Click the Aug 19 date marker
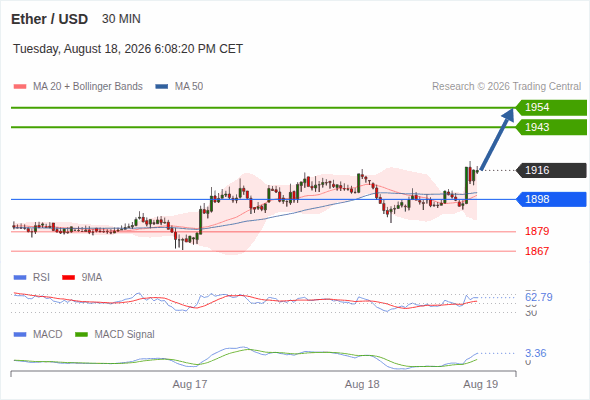The height and width of the screenshot is (400, 590). click(481, 384)
